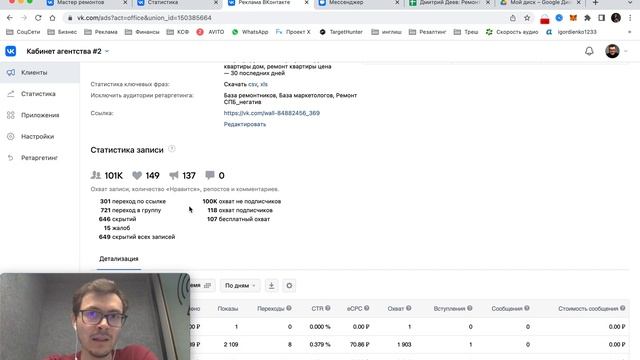Image resolution: width=640 pixels, height=360 pixels.
Task: Open the Chrome three-dot menu
Action: point(631,18)
